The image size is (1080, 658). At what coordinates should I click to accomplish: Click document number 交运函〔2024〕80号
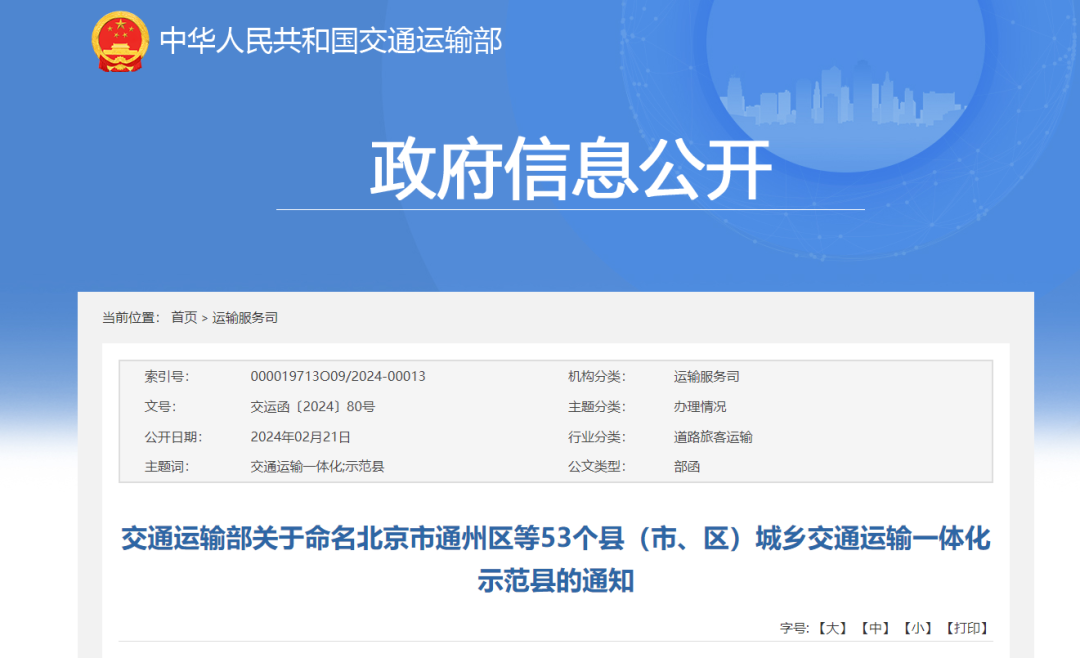click(x=313, y=407)
